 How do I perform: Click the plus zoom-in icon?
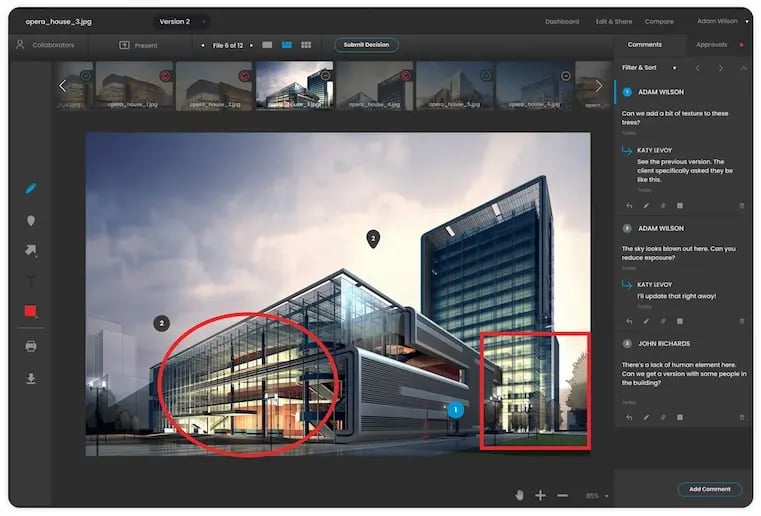tap(540, 495)
